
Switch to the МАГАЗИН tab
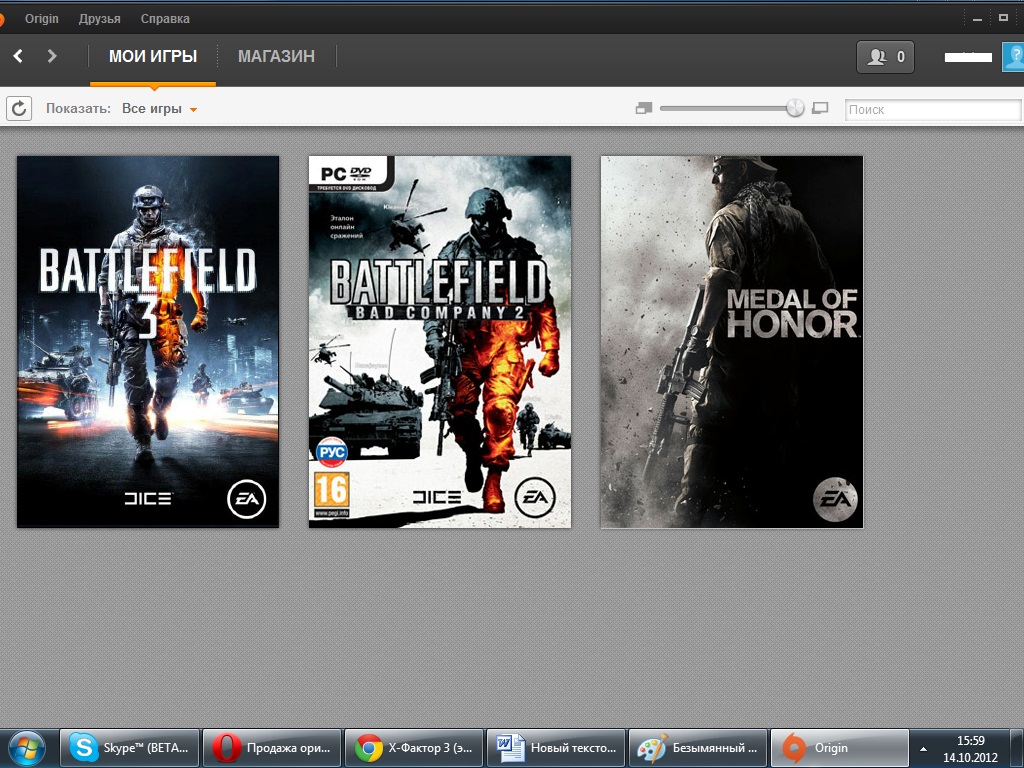point(276,57)
